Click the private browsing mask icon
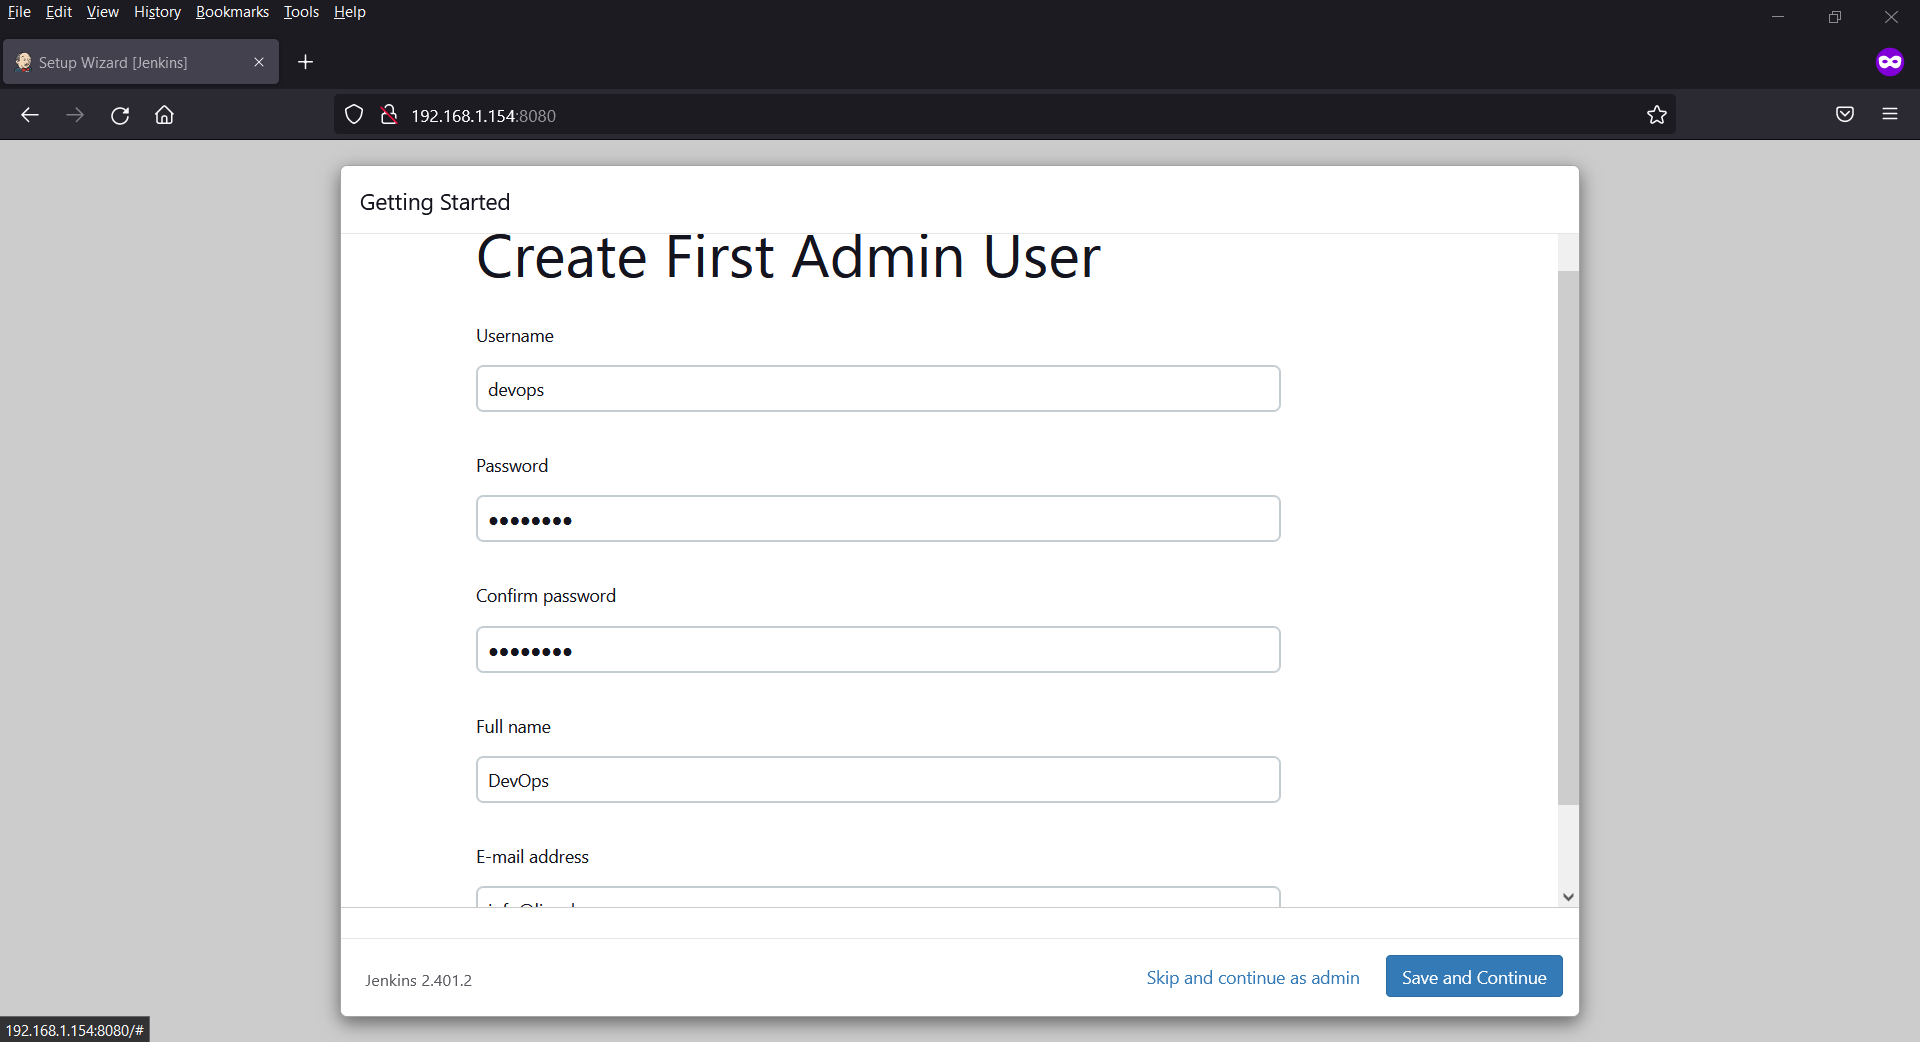 coord(1890,62)
